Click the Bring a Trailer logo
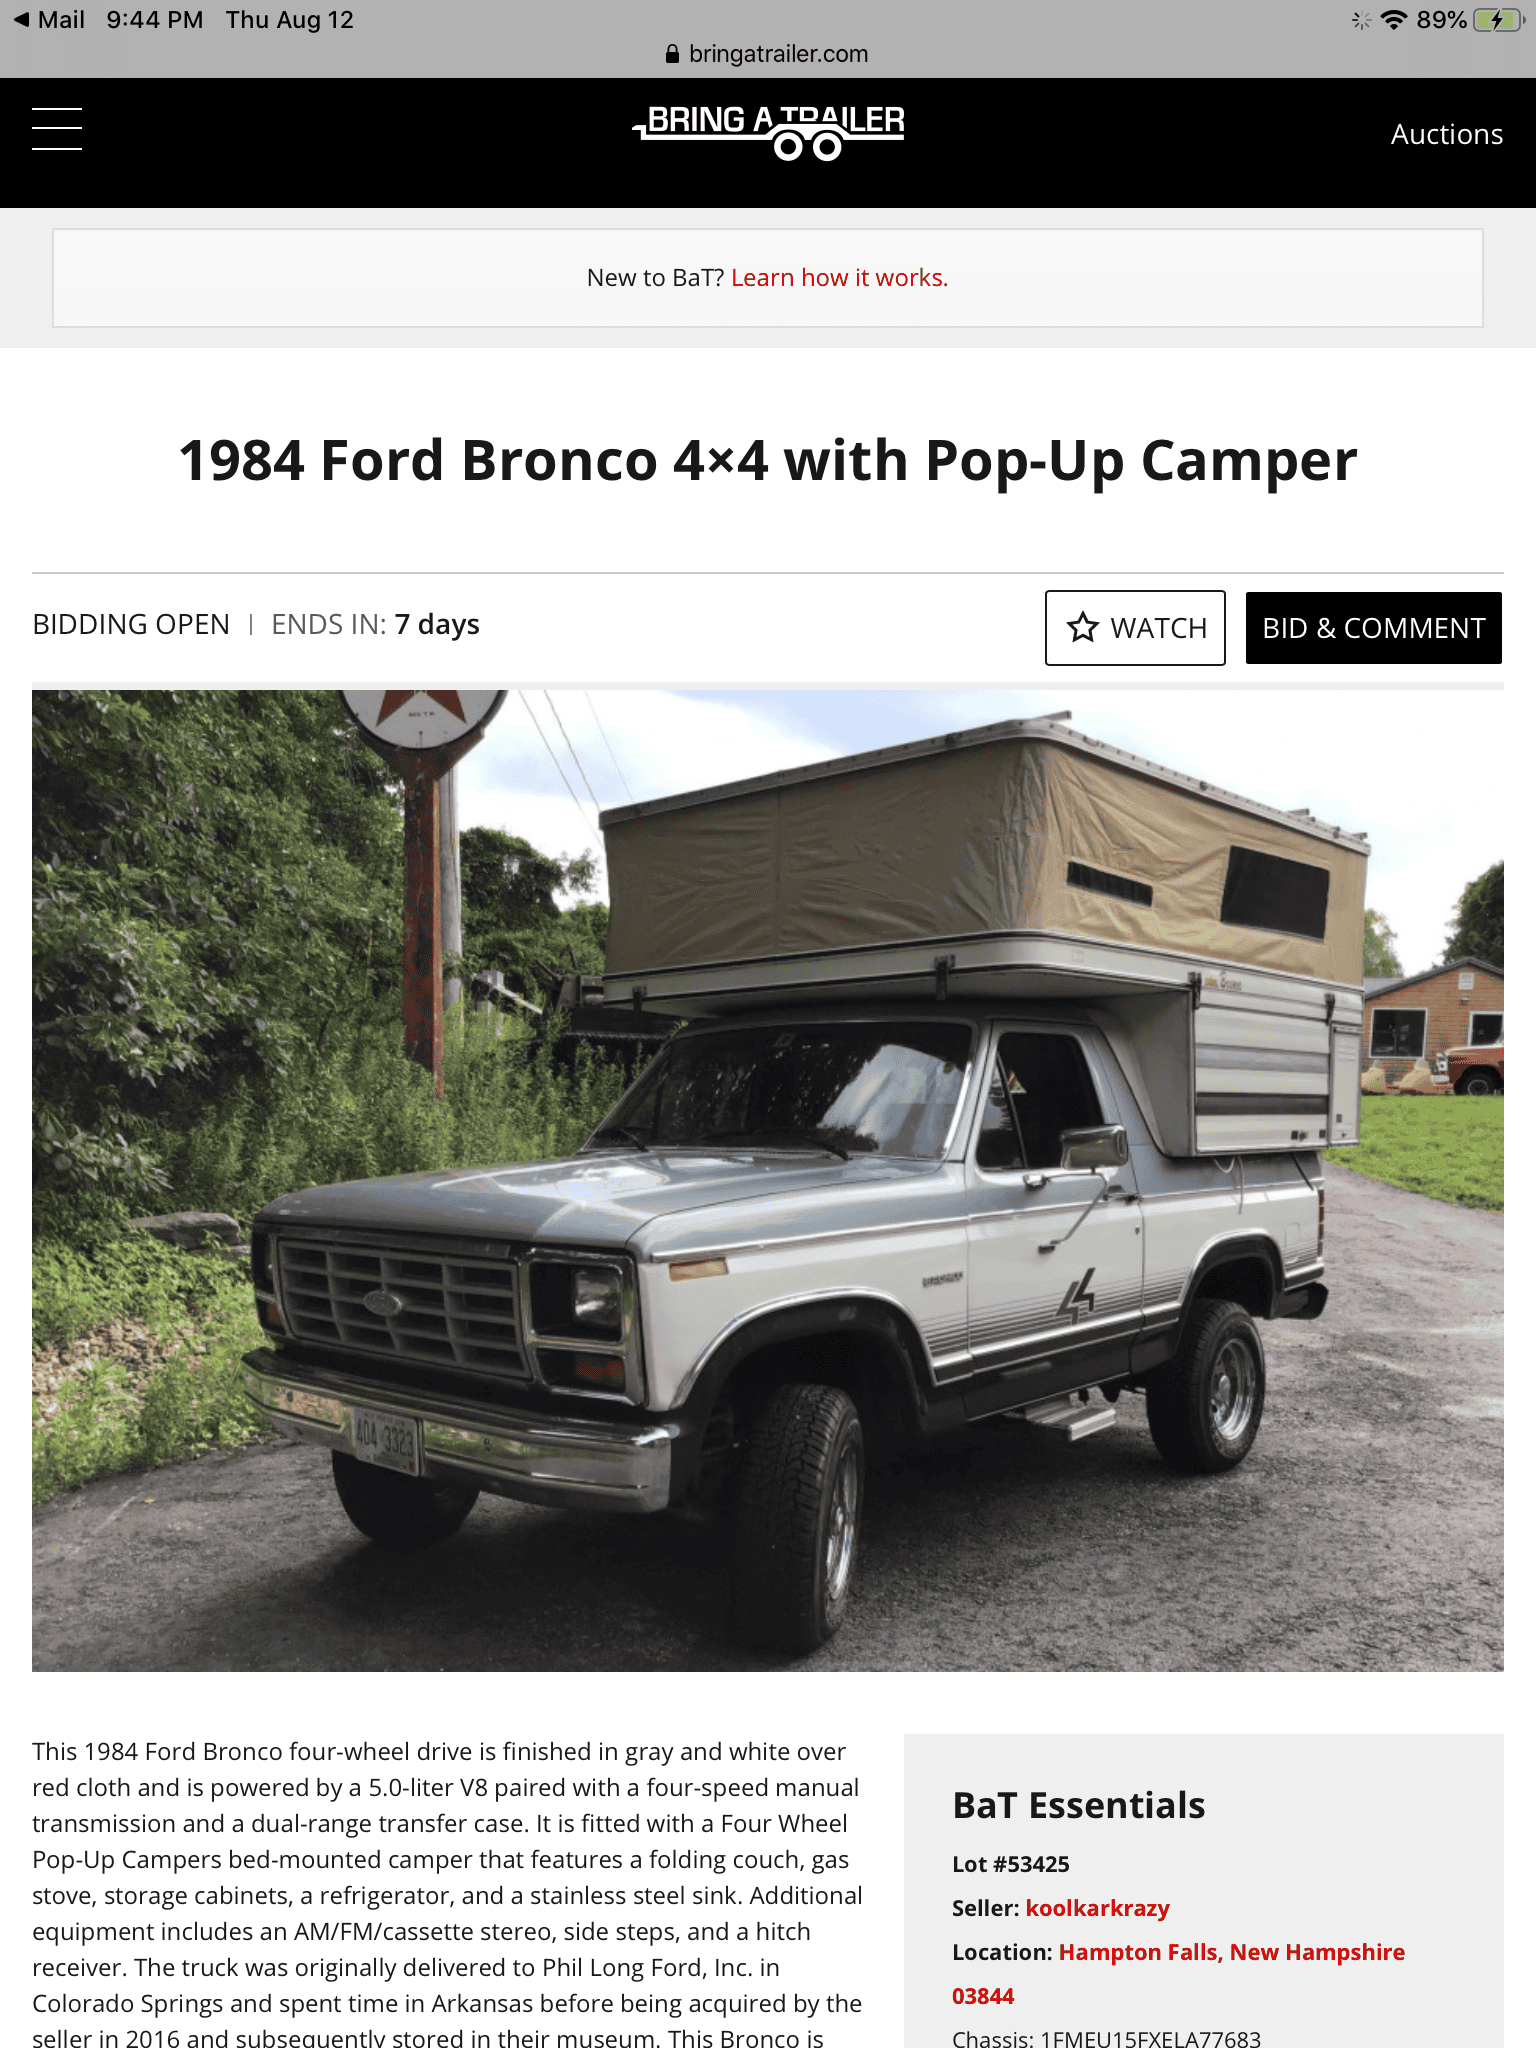The width and height of the screenshot is (1536, 2048). 768,132
